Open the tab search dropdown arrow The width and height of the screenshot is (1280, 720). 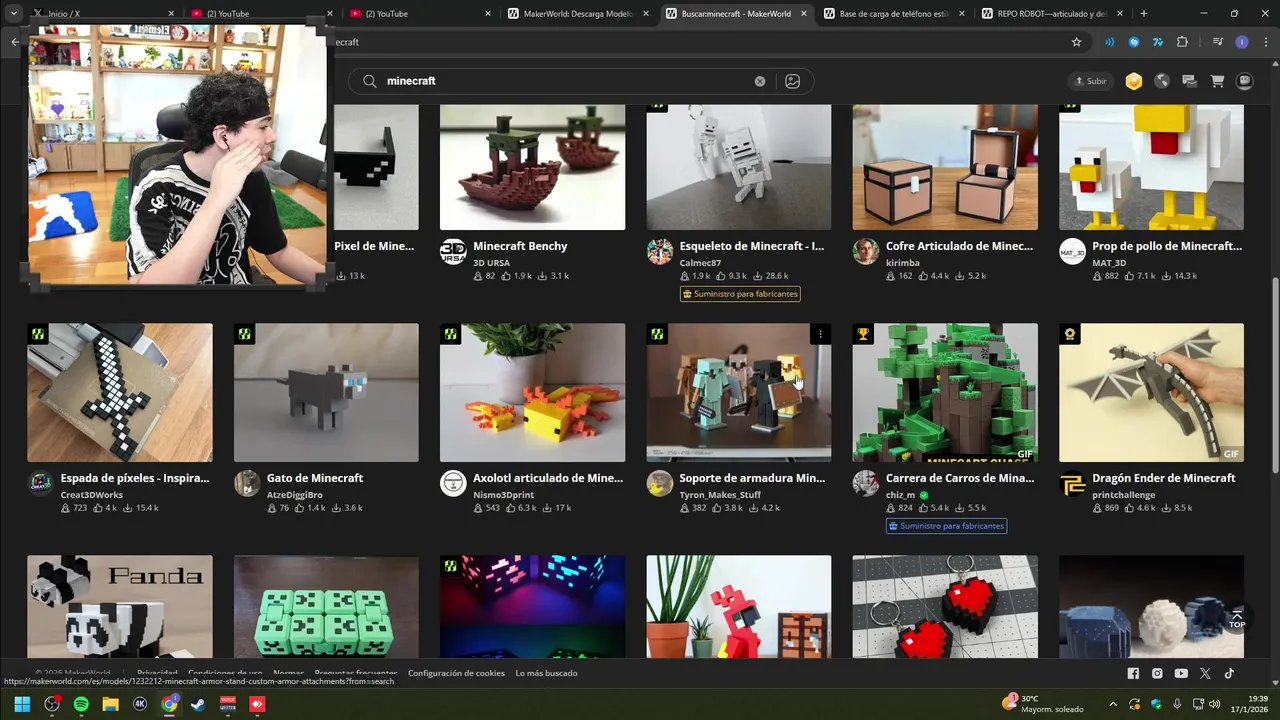(14, 14)
